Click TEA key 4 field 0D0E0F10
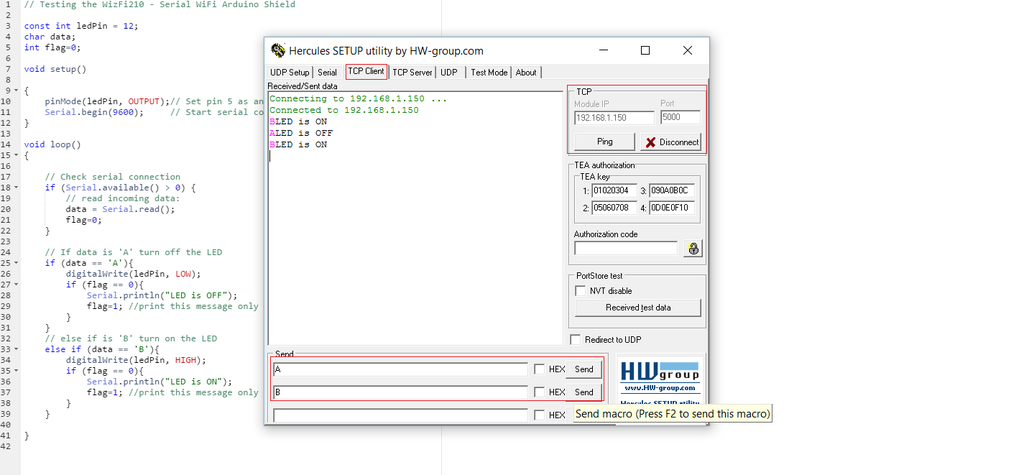 pyautogui.click(x=672, y=208)
